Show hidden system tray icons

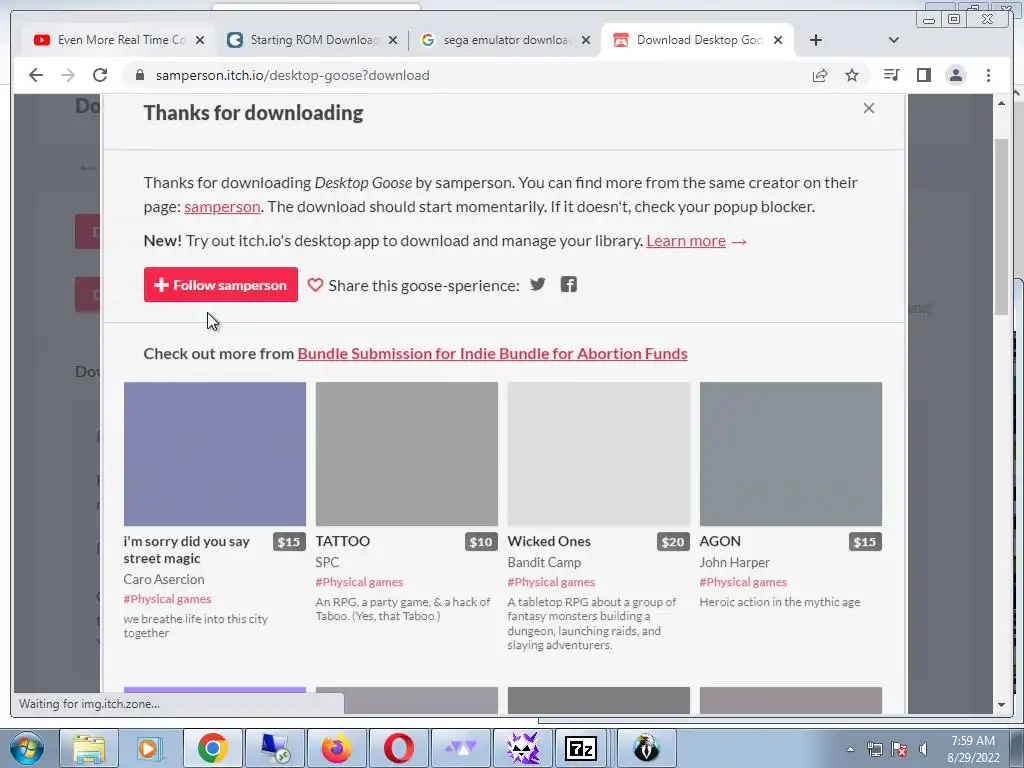click(850, 749)
